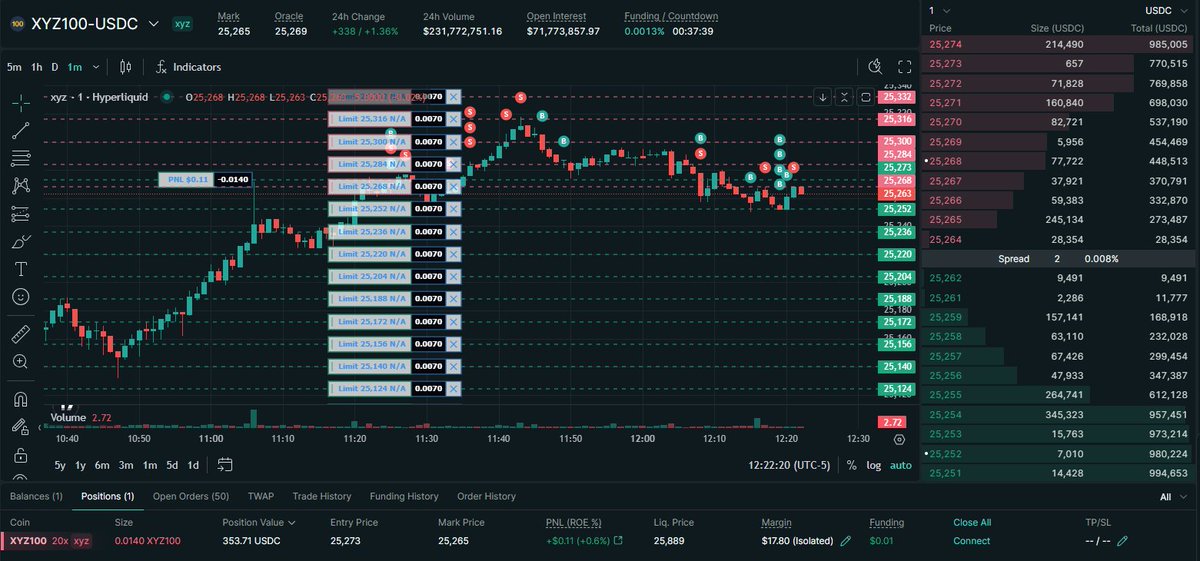Click the PNL $0.11 position line label
The width and height of the screenshot is (1200, 561).
coord(185,179)
